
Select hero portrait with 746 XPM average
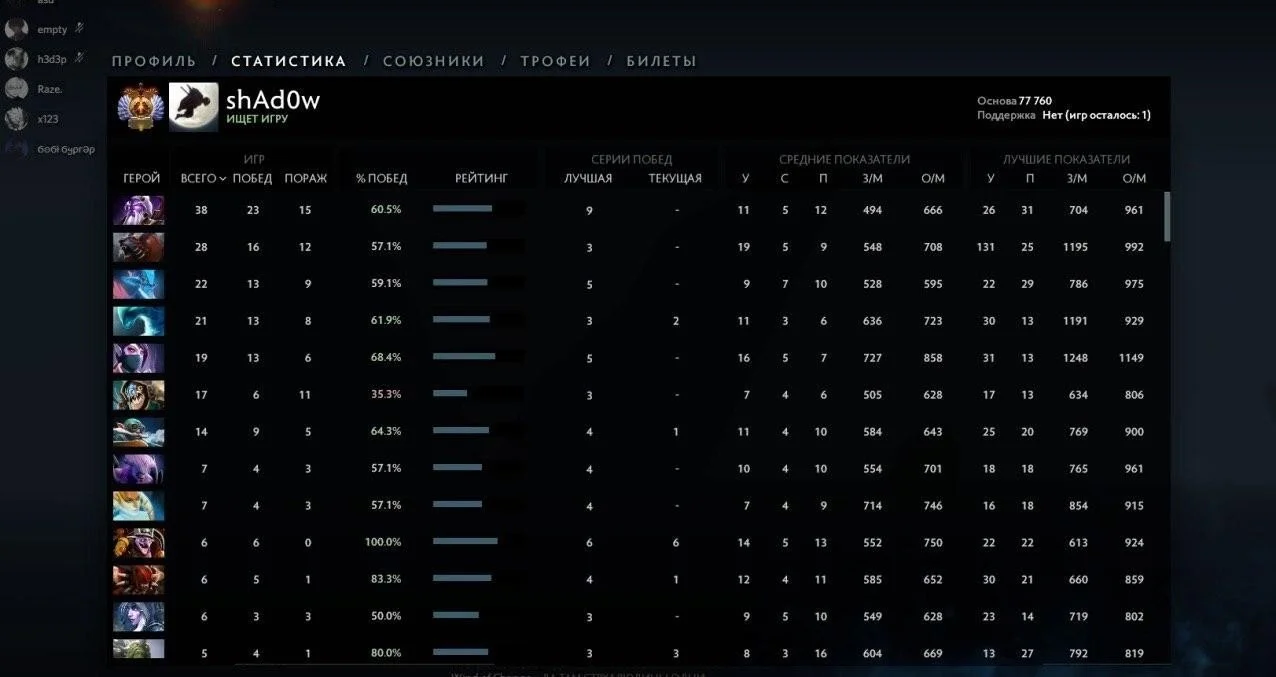pyautogui.click(x=138, y=506)
